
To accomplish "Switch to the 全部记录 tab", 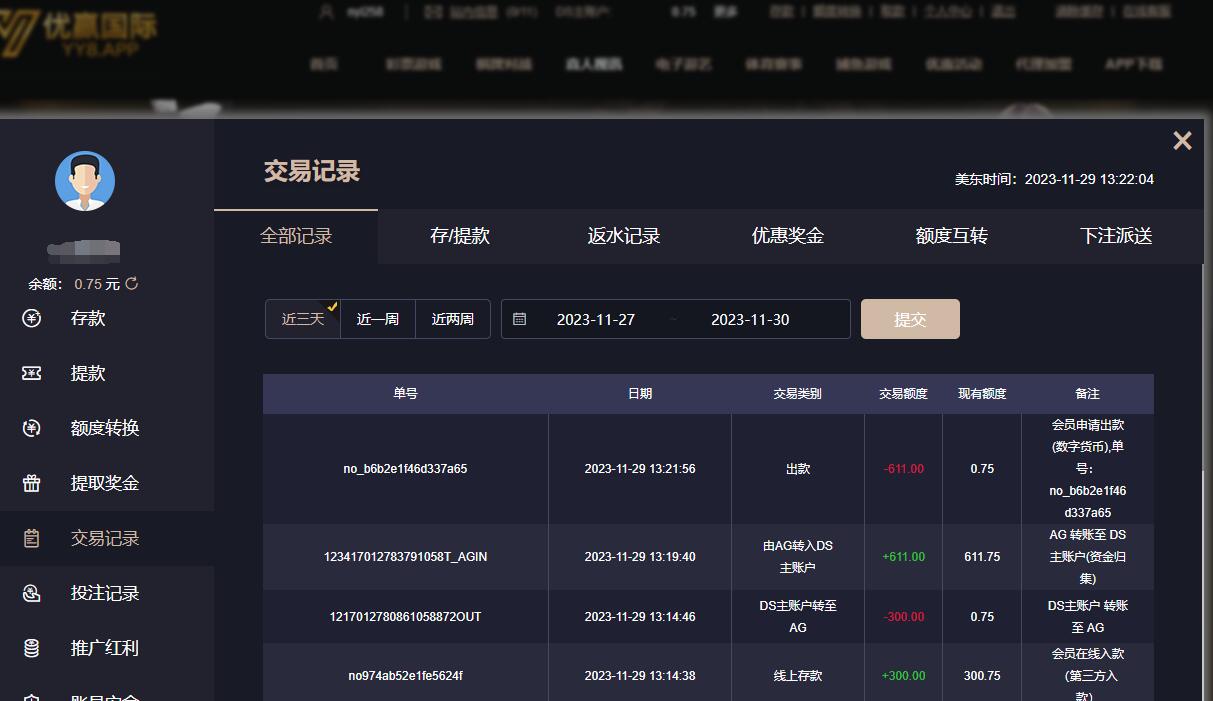I will point(296,236).
